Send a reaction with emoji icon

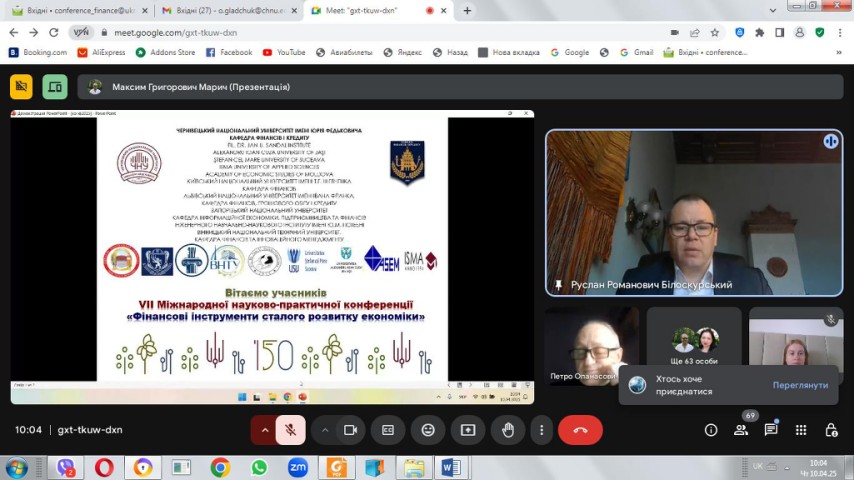point(428,430)
